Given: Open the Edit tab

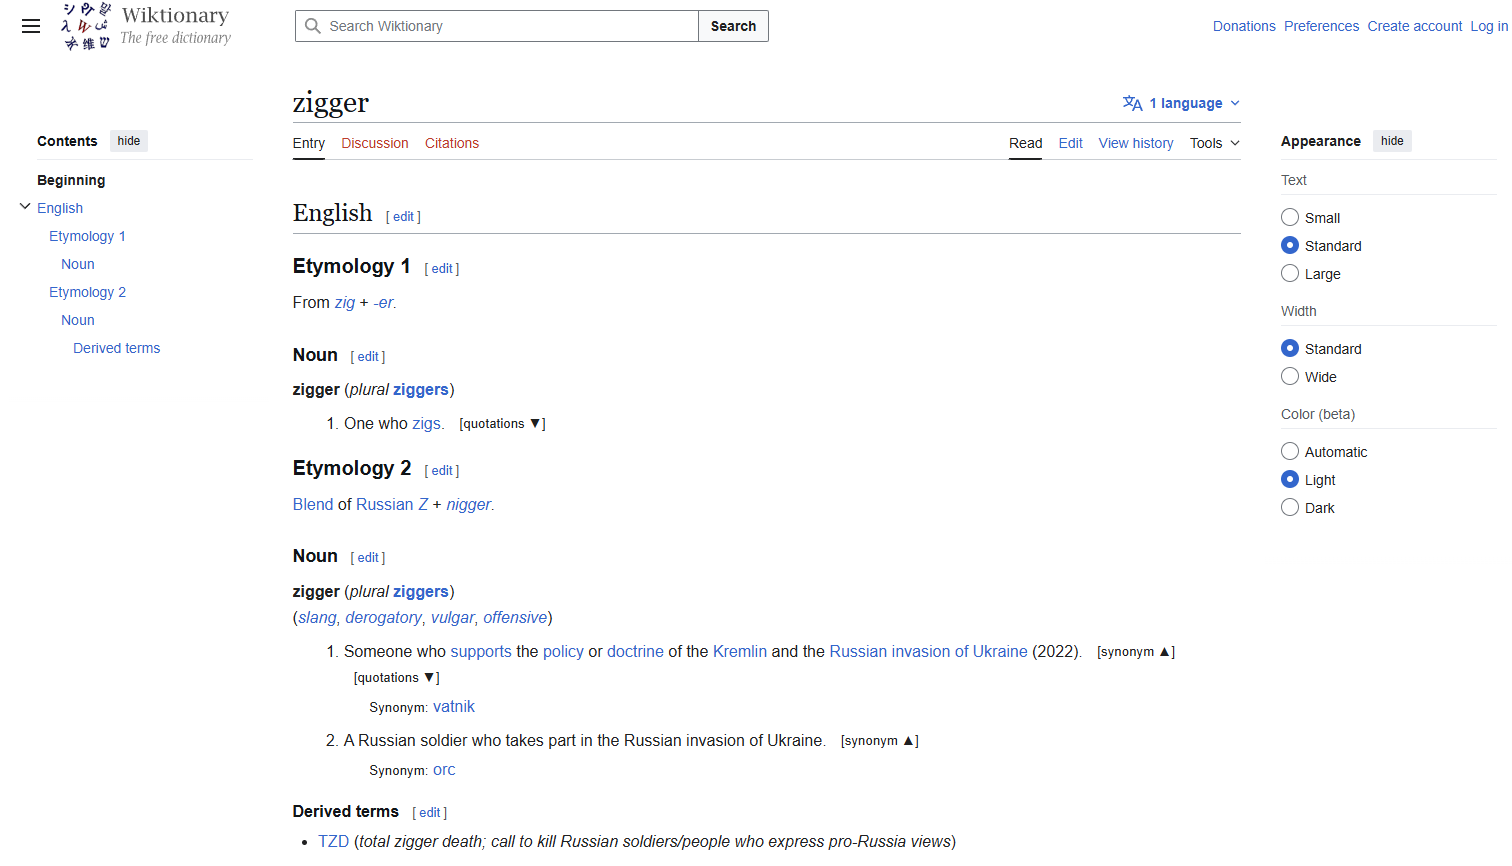Looking at the screenshot, I should pyautogui.click(x=1071, y=143).
